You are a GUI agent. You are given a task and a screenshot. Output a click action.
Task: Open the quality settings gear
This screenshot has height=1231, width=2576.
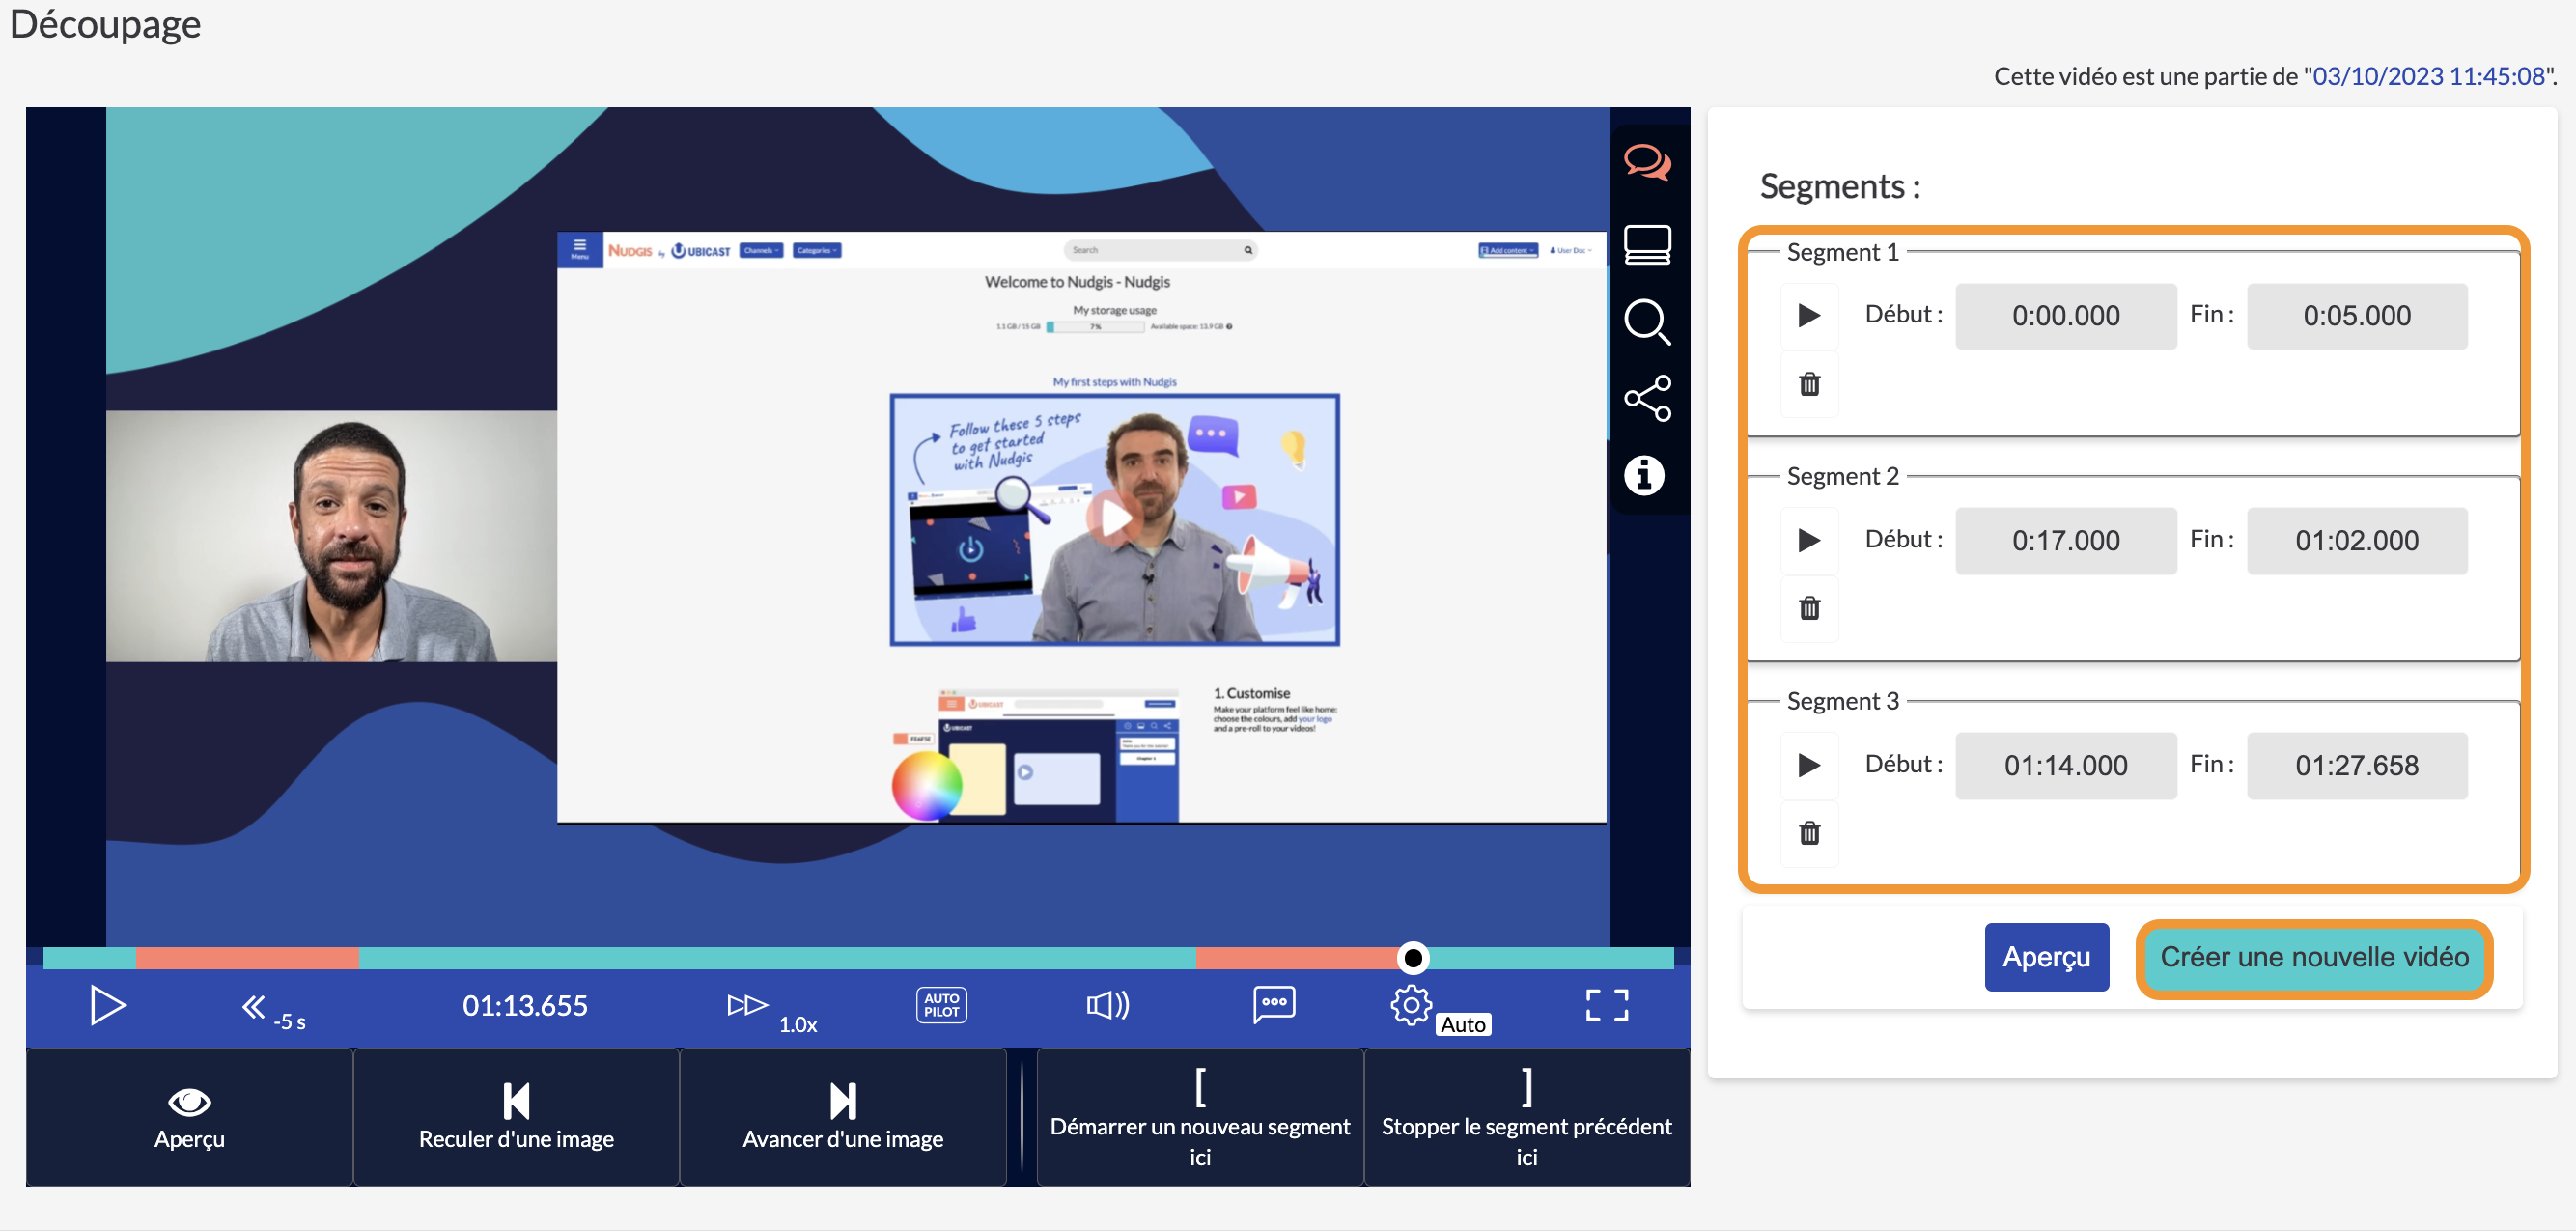pos(1410,1005)
